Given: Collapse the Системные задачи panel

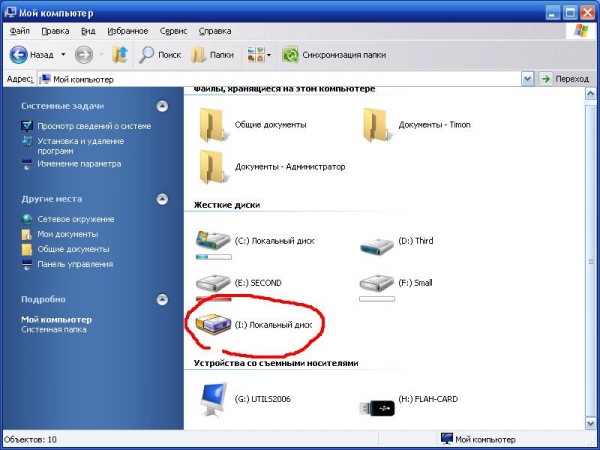Looking at the screenshot, I should point(162,106).
